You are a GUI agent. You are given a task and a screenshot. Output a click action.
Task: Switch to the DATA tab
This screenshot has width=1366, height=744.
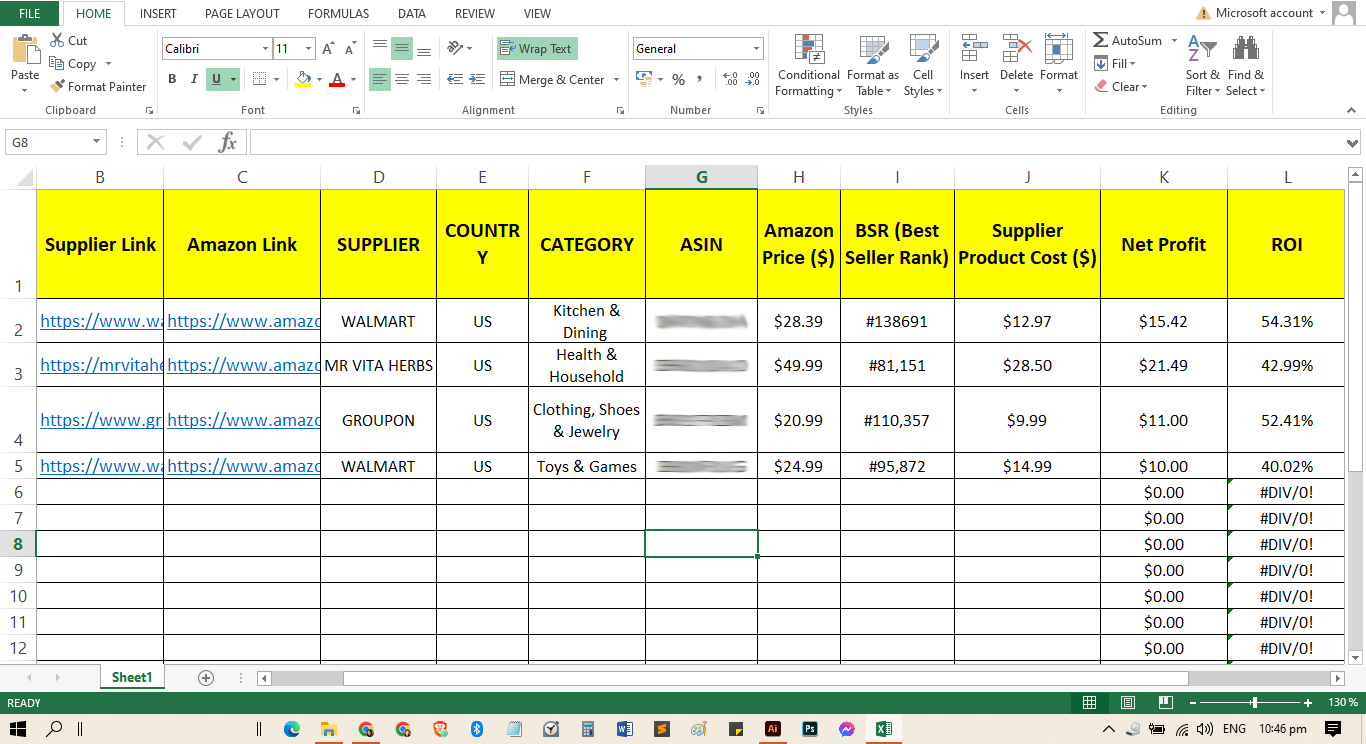click(x=412, y=14)
